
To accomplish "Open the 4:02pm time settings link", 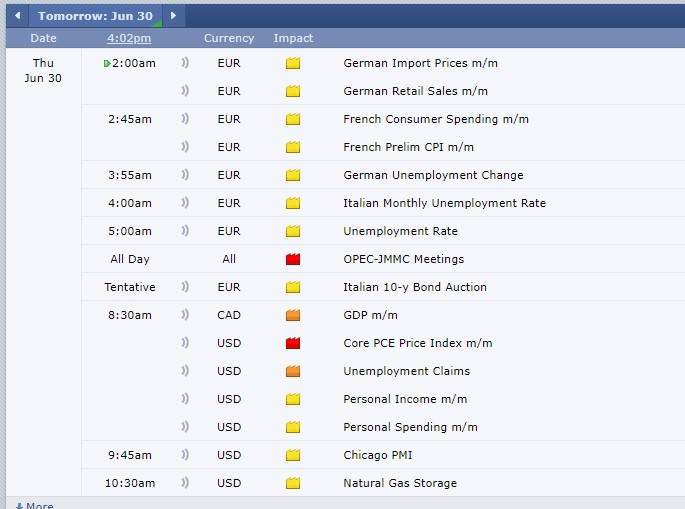I will (129, 38).
